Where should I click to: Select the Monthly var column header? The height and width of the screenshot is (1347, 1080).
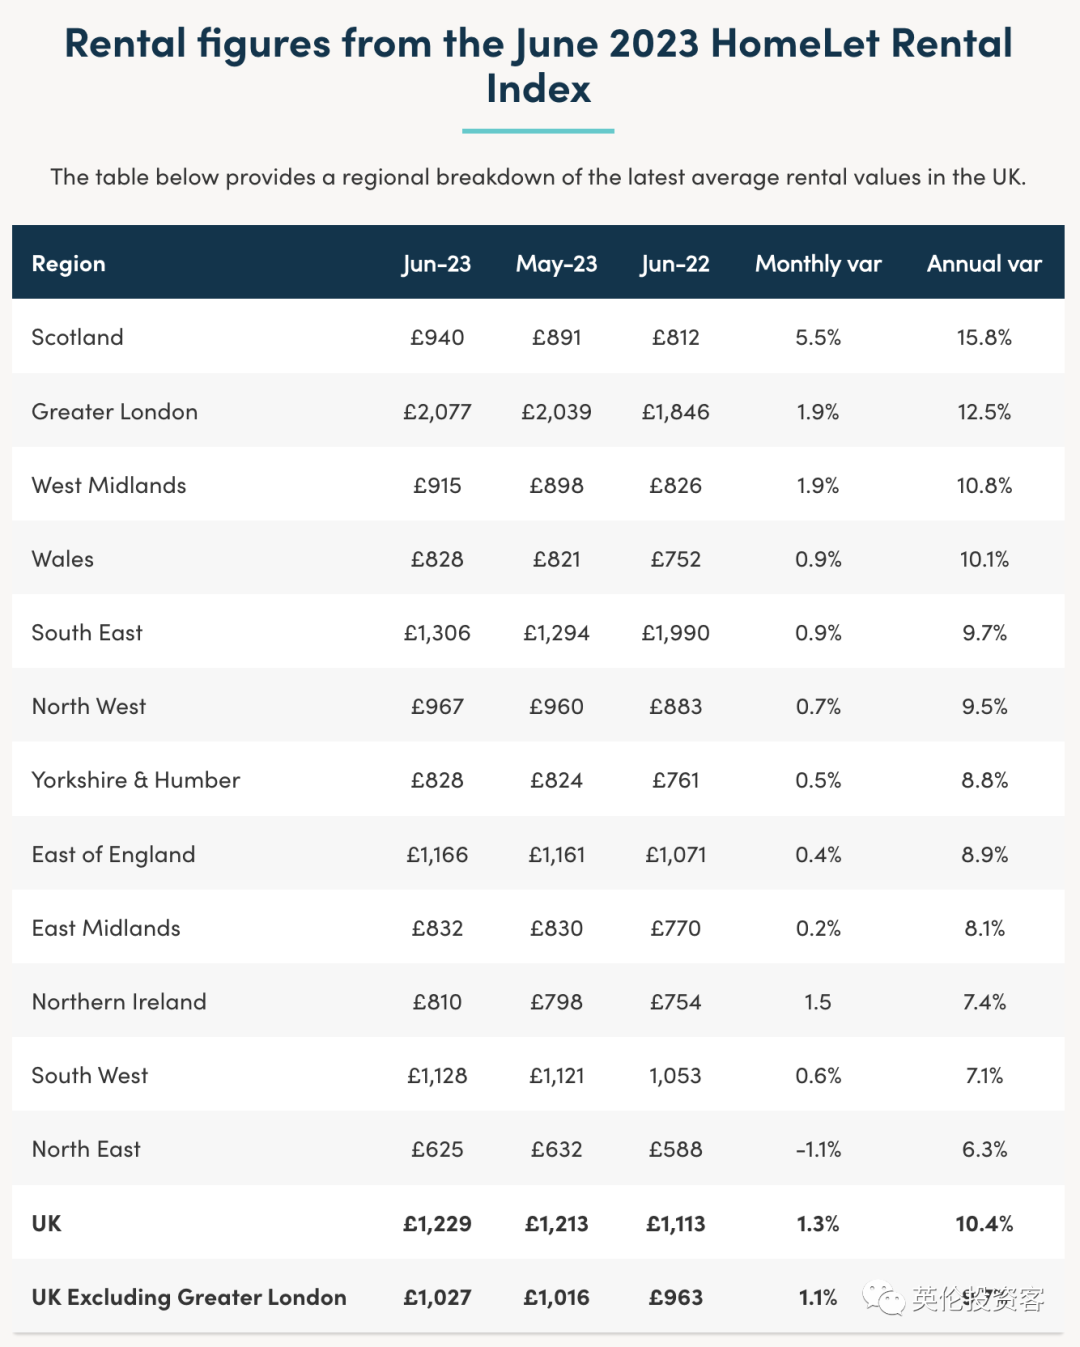click(818, 264)
